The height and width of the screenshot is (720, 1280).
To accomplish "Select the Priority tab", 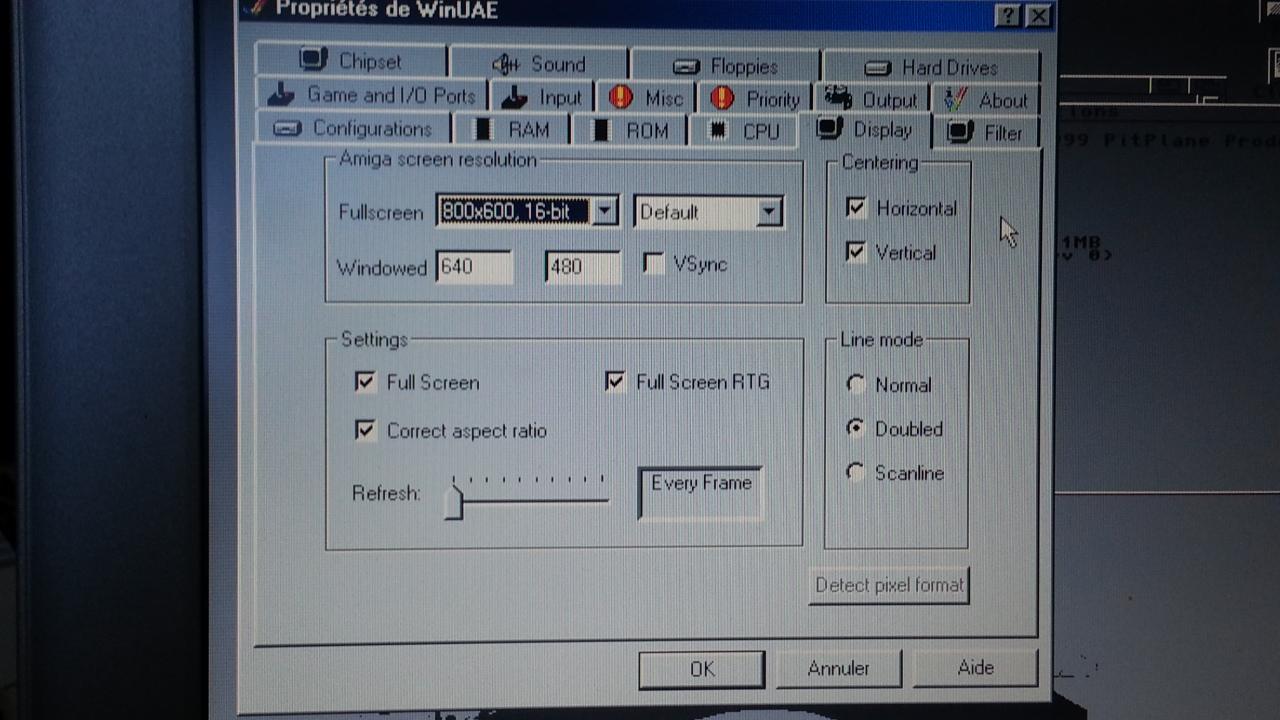I will click(x=754, y=99).
